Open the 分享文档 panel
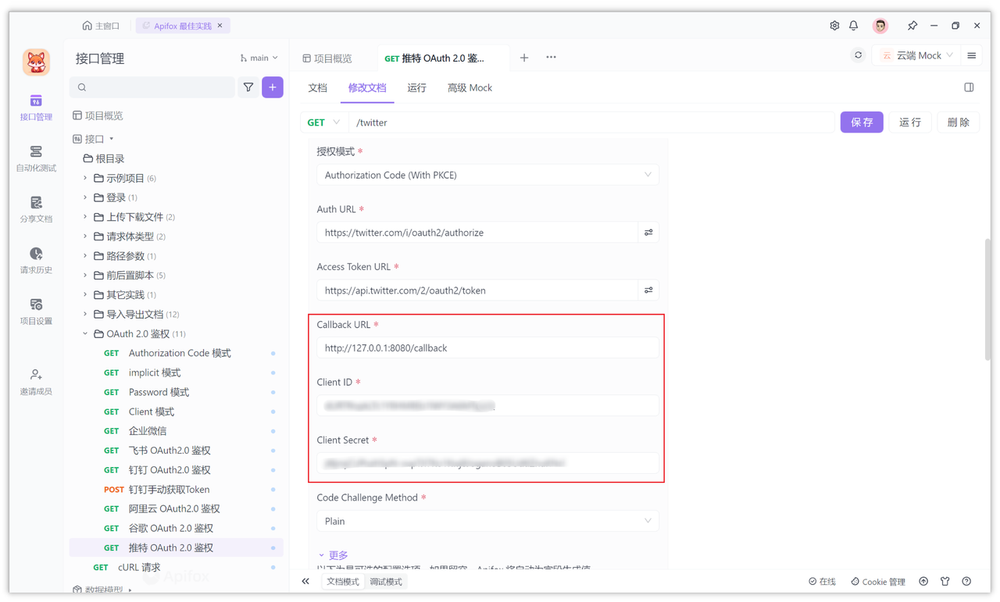 [37, 211]
